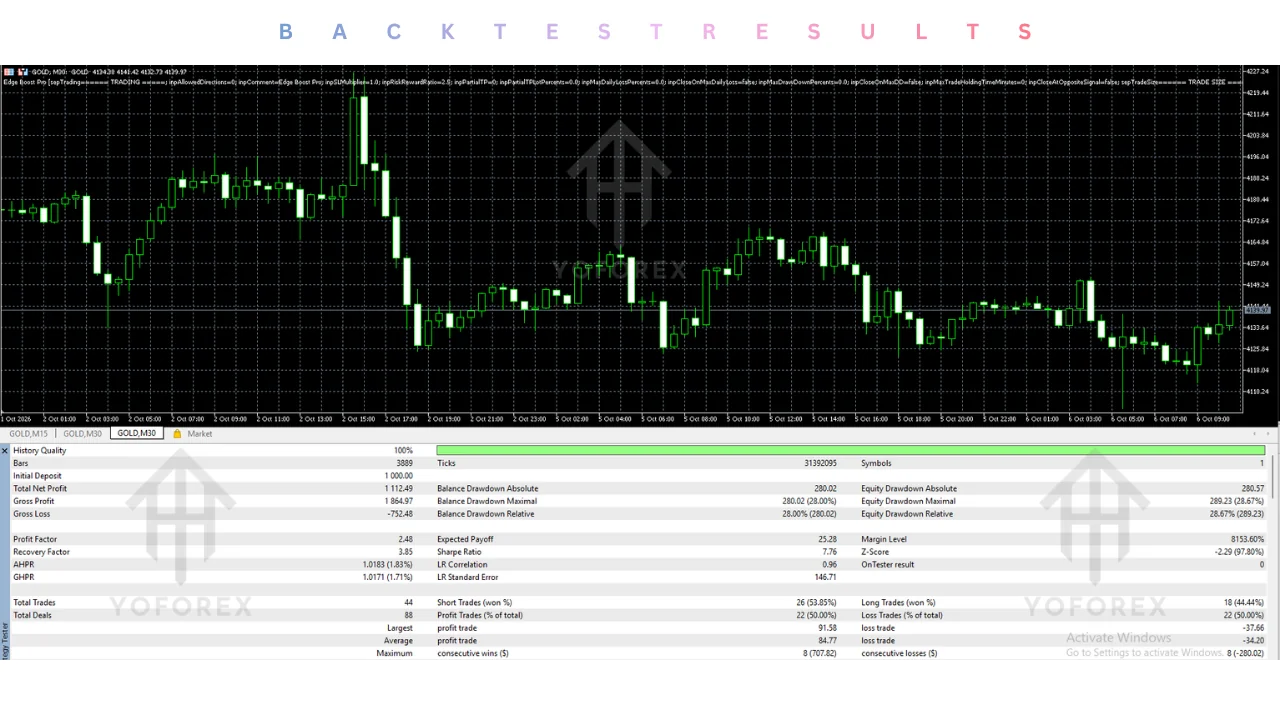The height and width of the screenshot is (720, 1280).
Task: Select the Margin Level value 8153.60%
Action: [x=1249, y=539]
